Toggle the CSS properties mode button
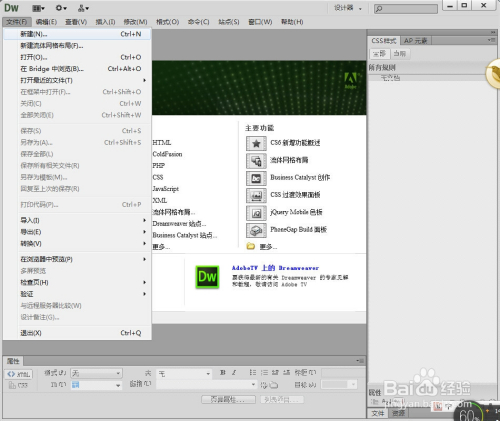Viewport: 500px width, 421px height. [x=19, y=385]
